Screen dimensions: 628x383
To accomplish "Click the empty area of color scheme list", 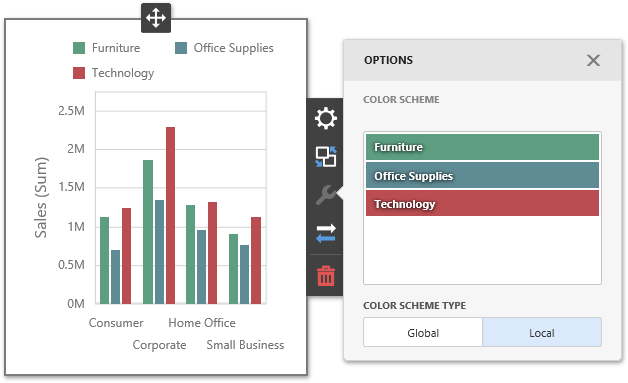I will click(x=482, y=250).
